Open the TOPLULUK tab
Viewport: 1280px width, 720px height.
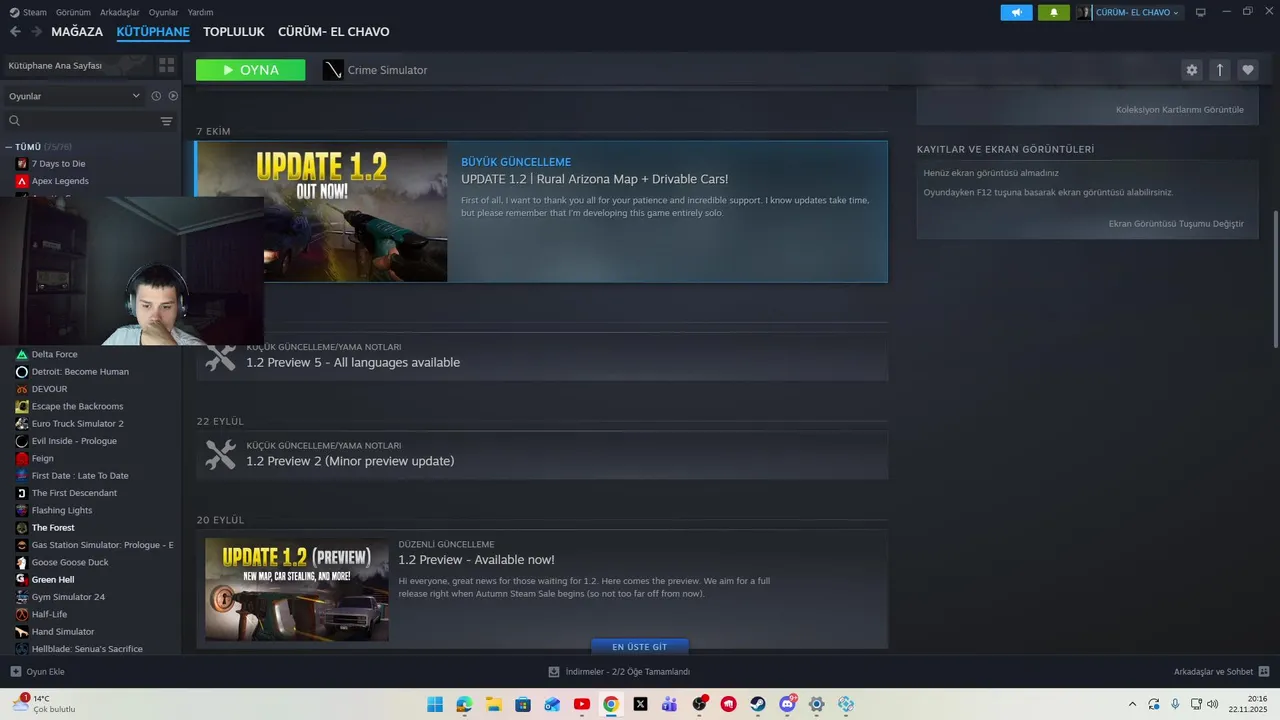tap(234, 32)
